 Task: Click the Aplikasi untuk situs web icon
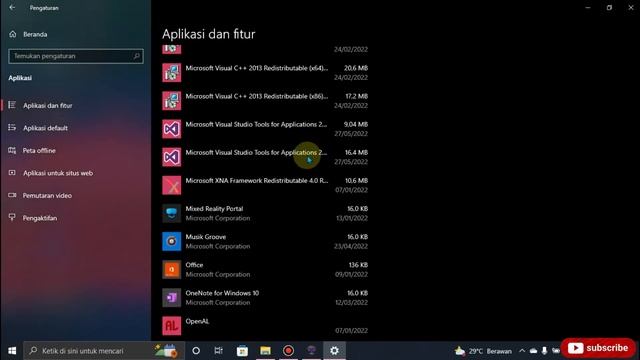pyautogui.click(x=12, y=173)
